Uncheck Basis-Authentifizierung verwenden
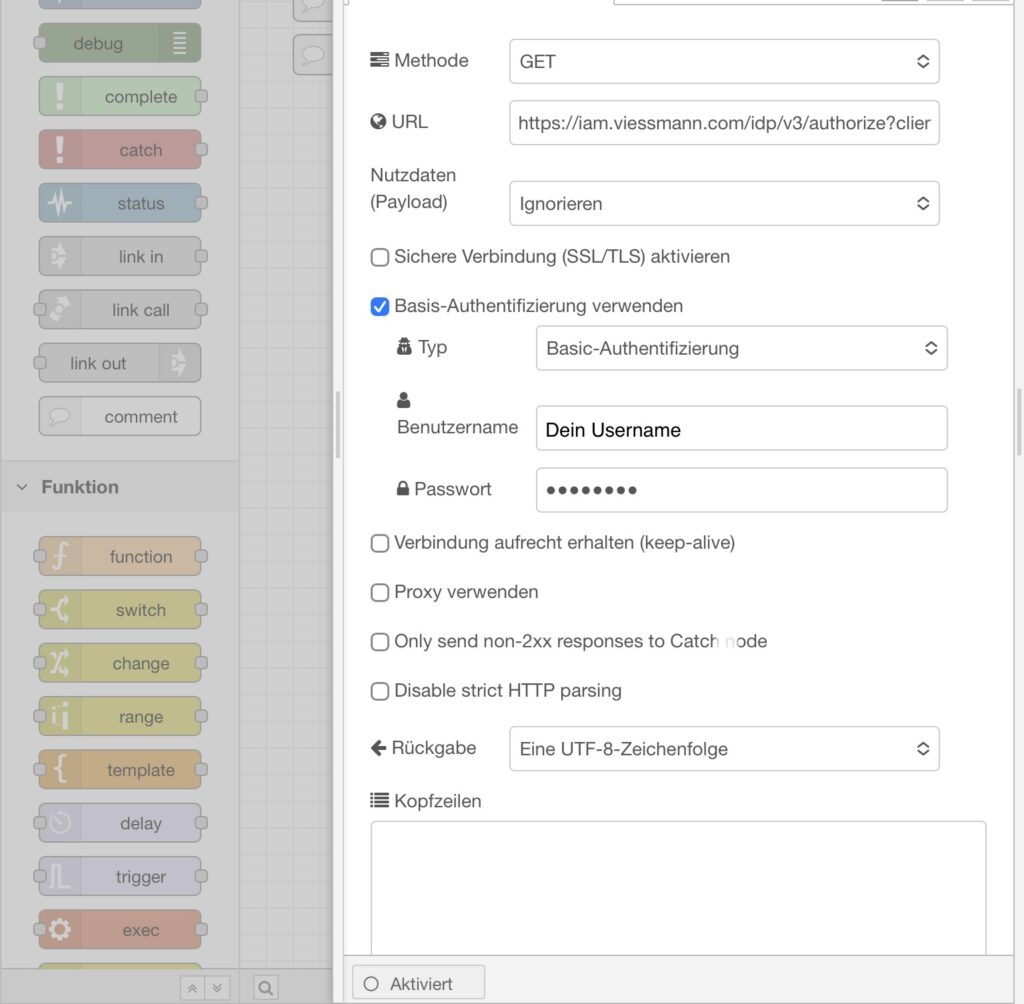Screen dimensions: 1024x1004 (379, 307)
